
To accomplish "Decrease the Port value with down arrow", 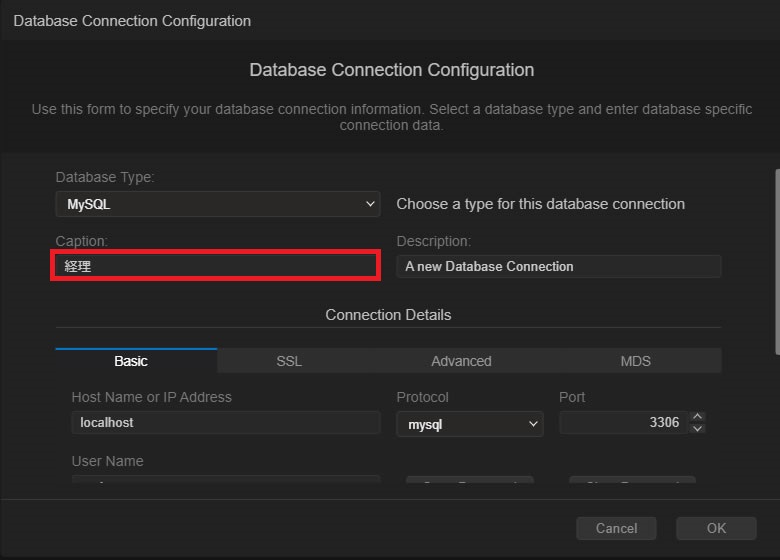I will (698, 429).
